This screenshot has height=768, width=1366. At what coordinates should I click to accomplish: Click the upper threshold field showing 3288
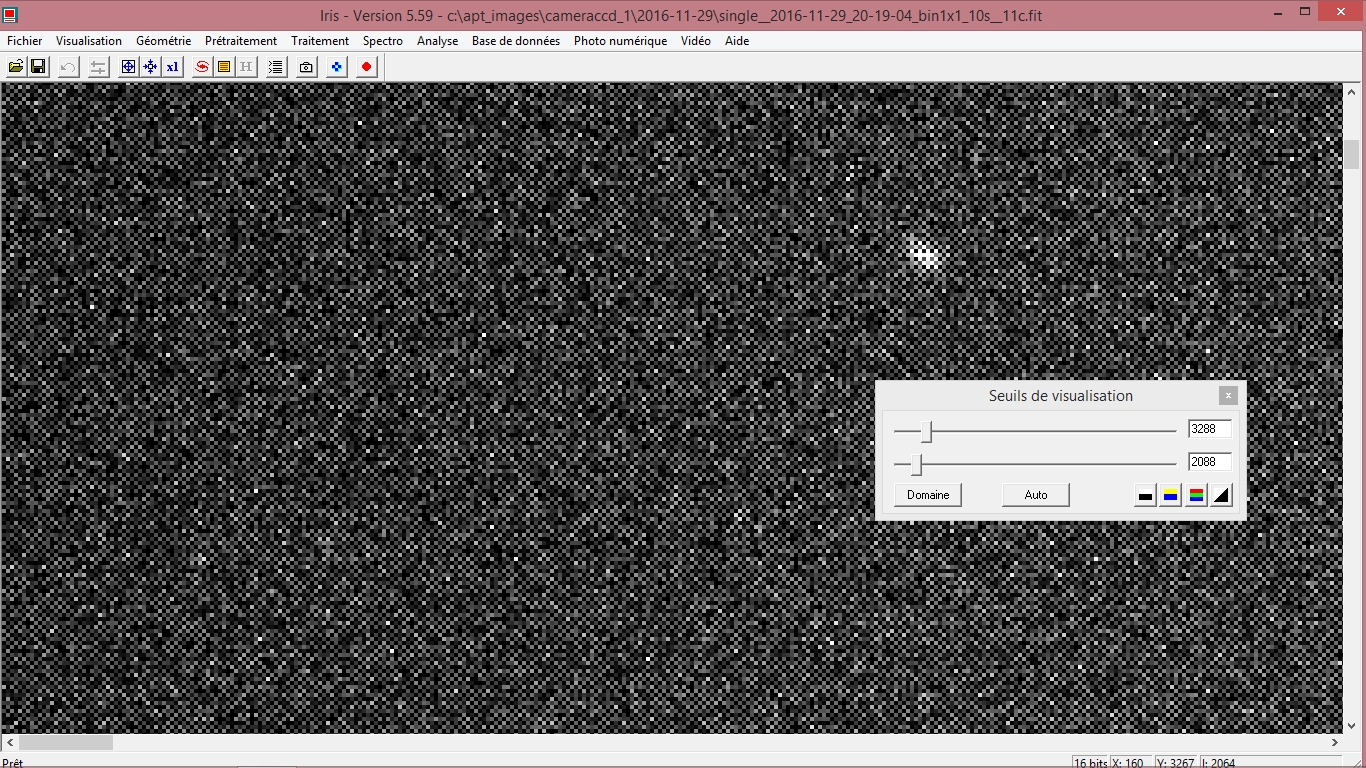click(x=1210, y=429)
